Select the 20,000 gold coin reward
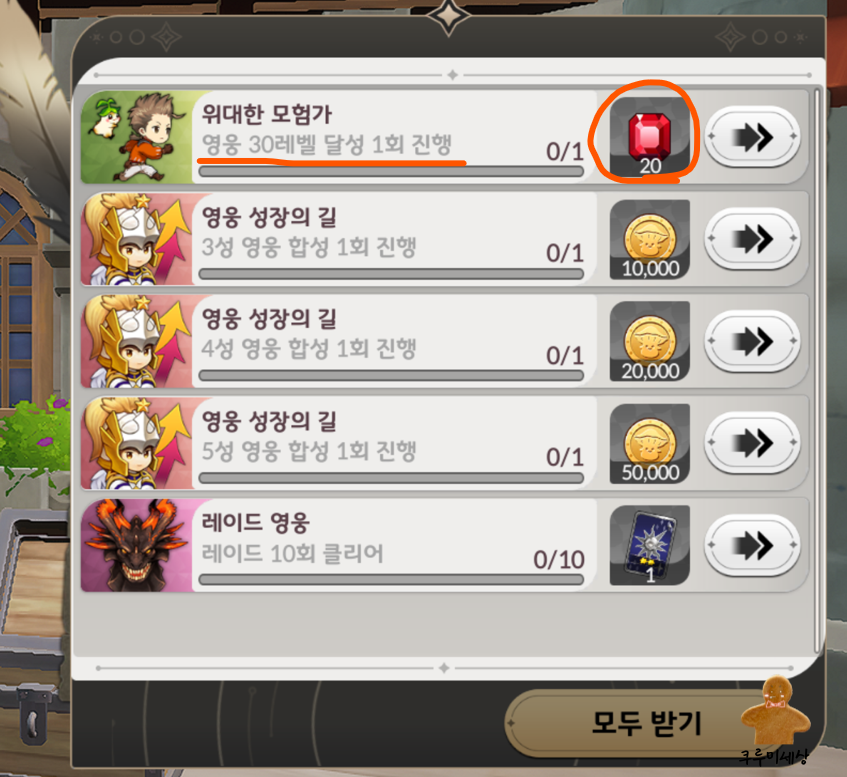 point(650,341)
